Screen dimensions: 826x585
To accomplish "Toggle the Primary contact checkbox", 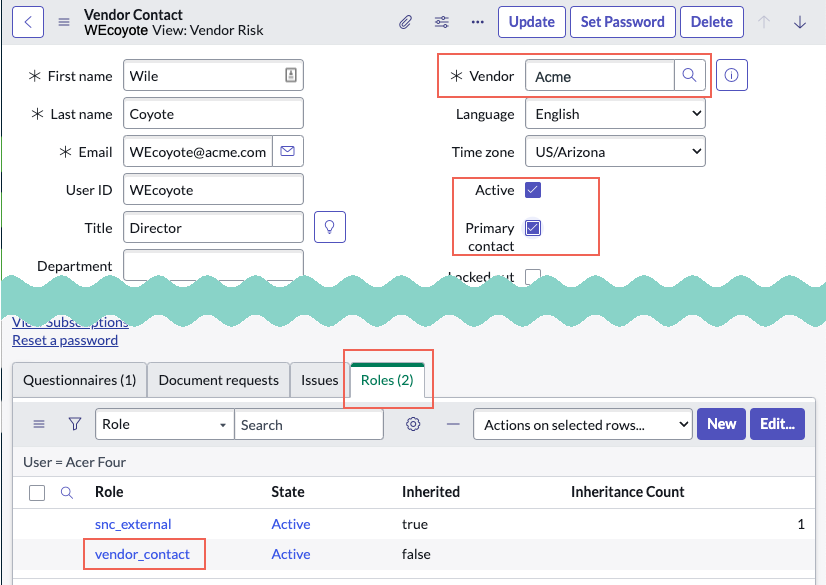I will tap(533, 228).
